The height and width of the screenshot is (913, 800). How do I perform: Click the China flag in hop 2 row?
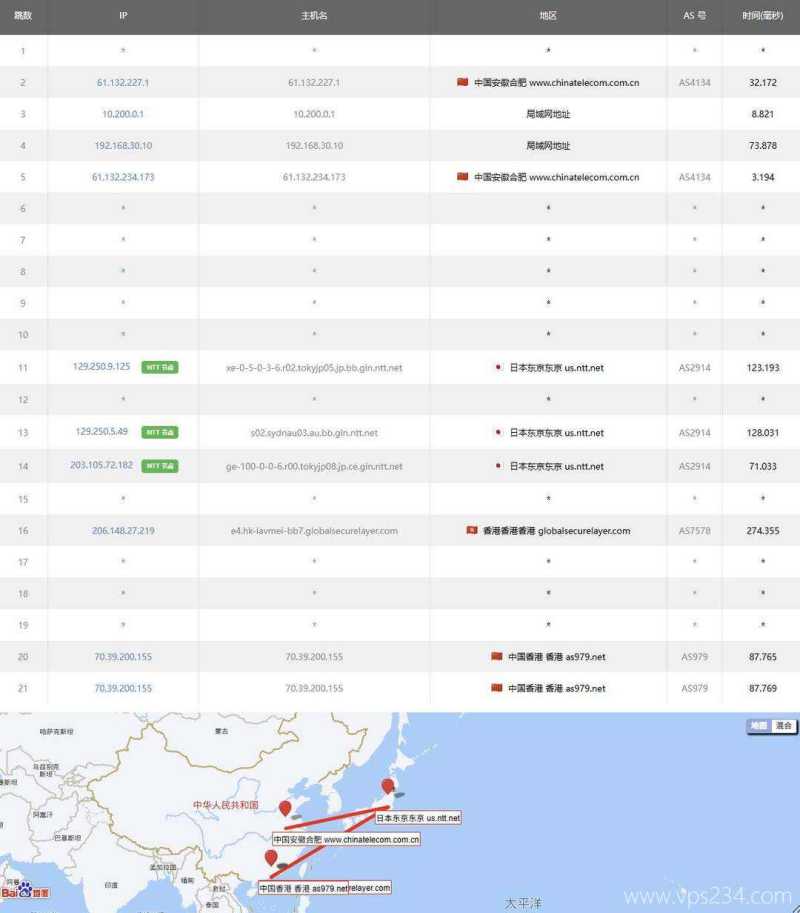[462, 82]
